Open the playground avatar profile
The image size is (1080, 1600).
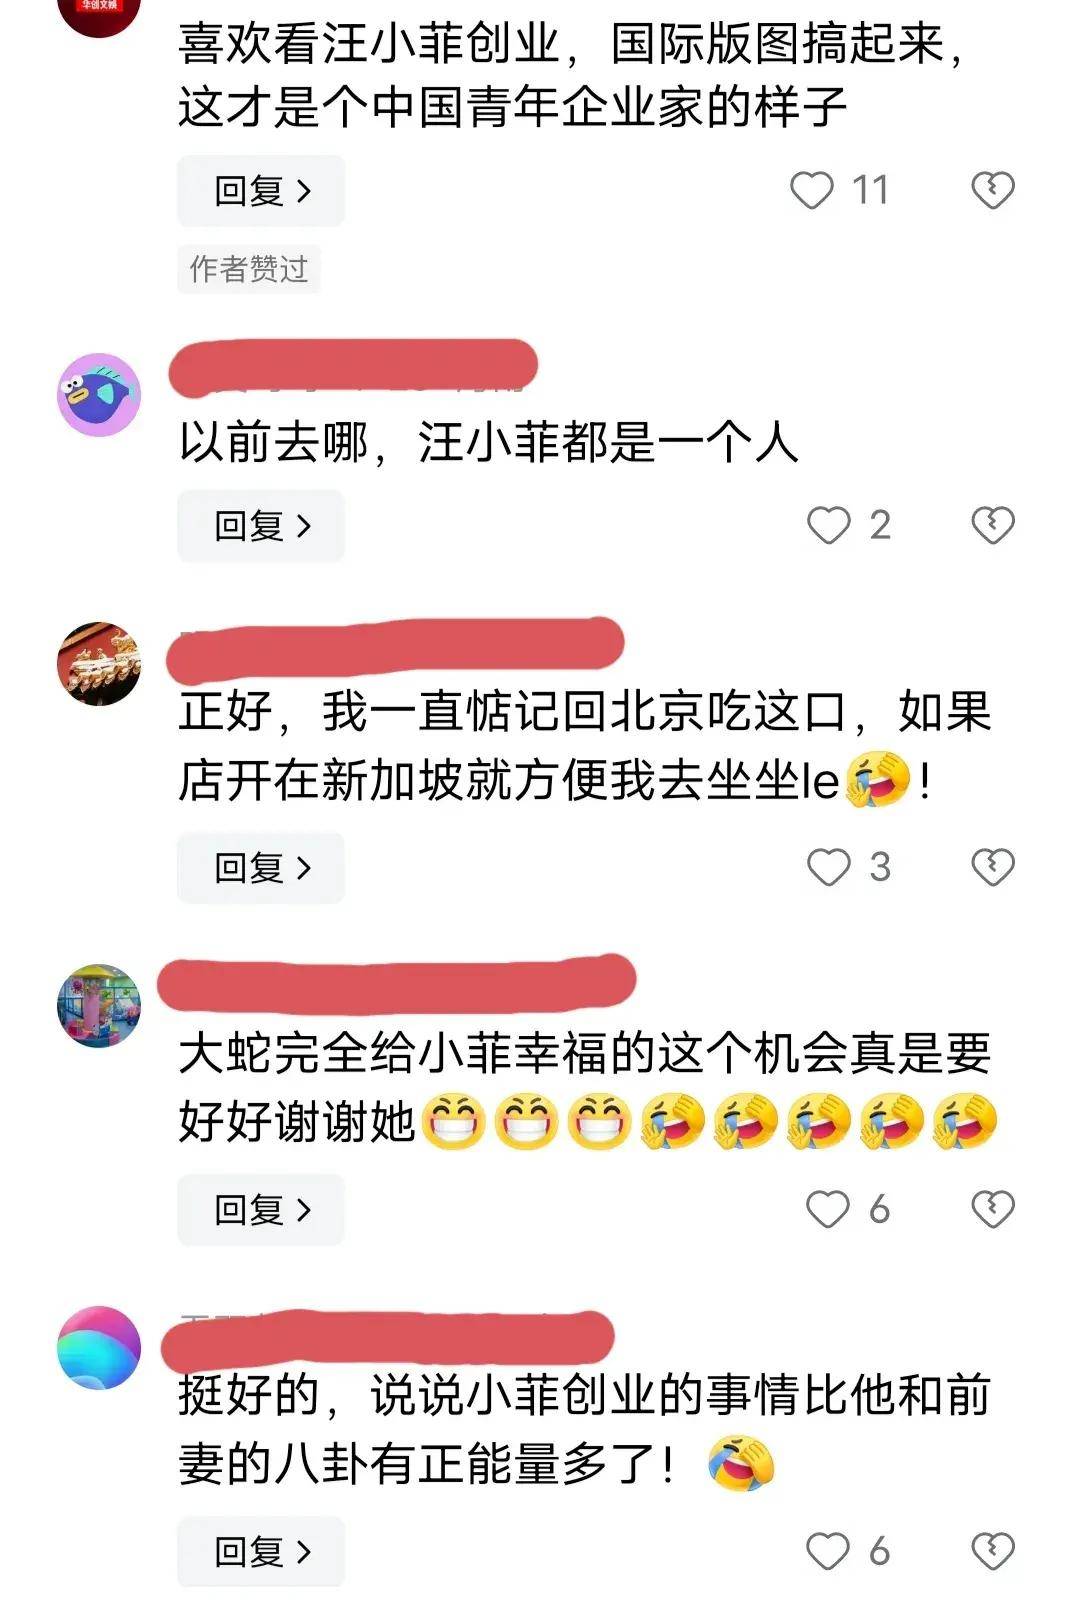pyautogui.click(x=99, y=1006)
